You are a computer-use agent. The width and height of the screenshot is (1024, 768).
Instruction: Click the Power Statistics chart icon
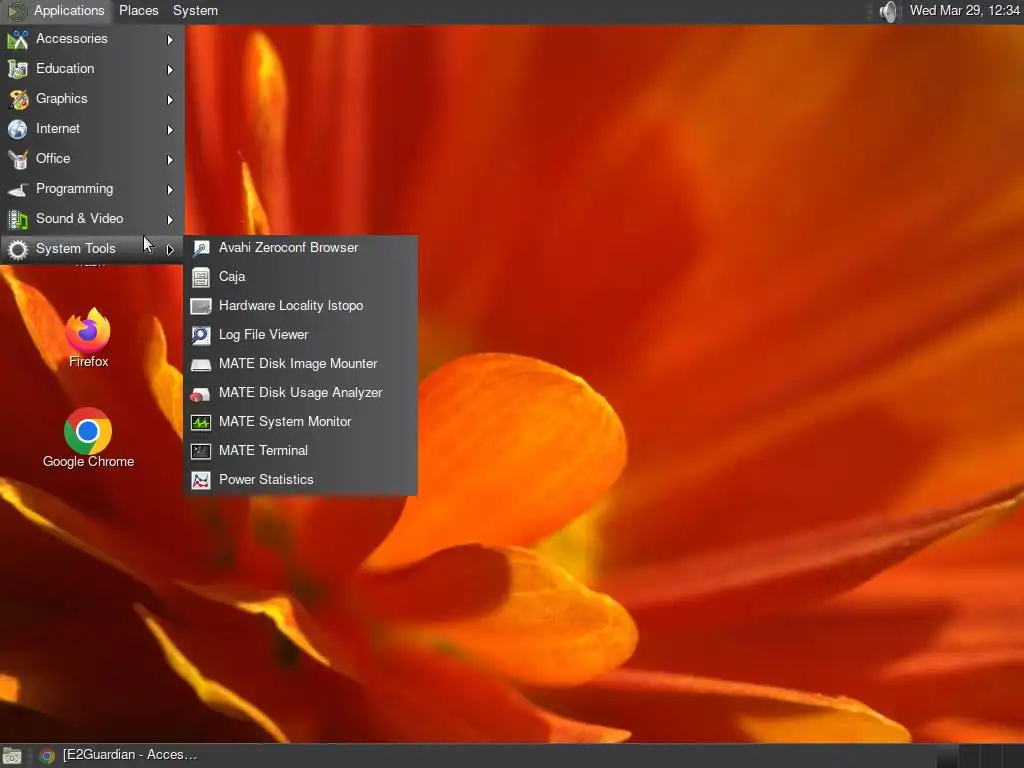pos(200,481)
